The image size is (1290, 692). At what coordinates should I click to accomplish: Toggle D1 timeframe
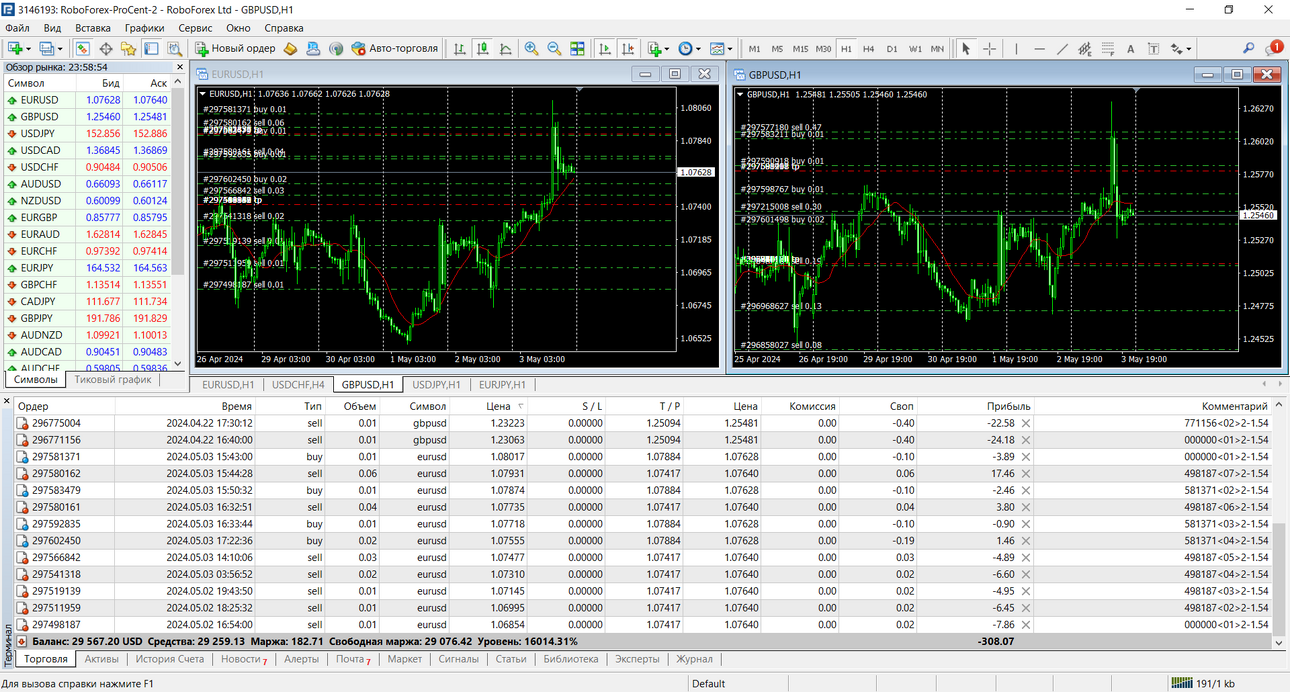click(x=892, y=48)
